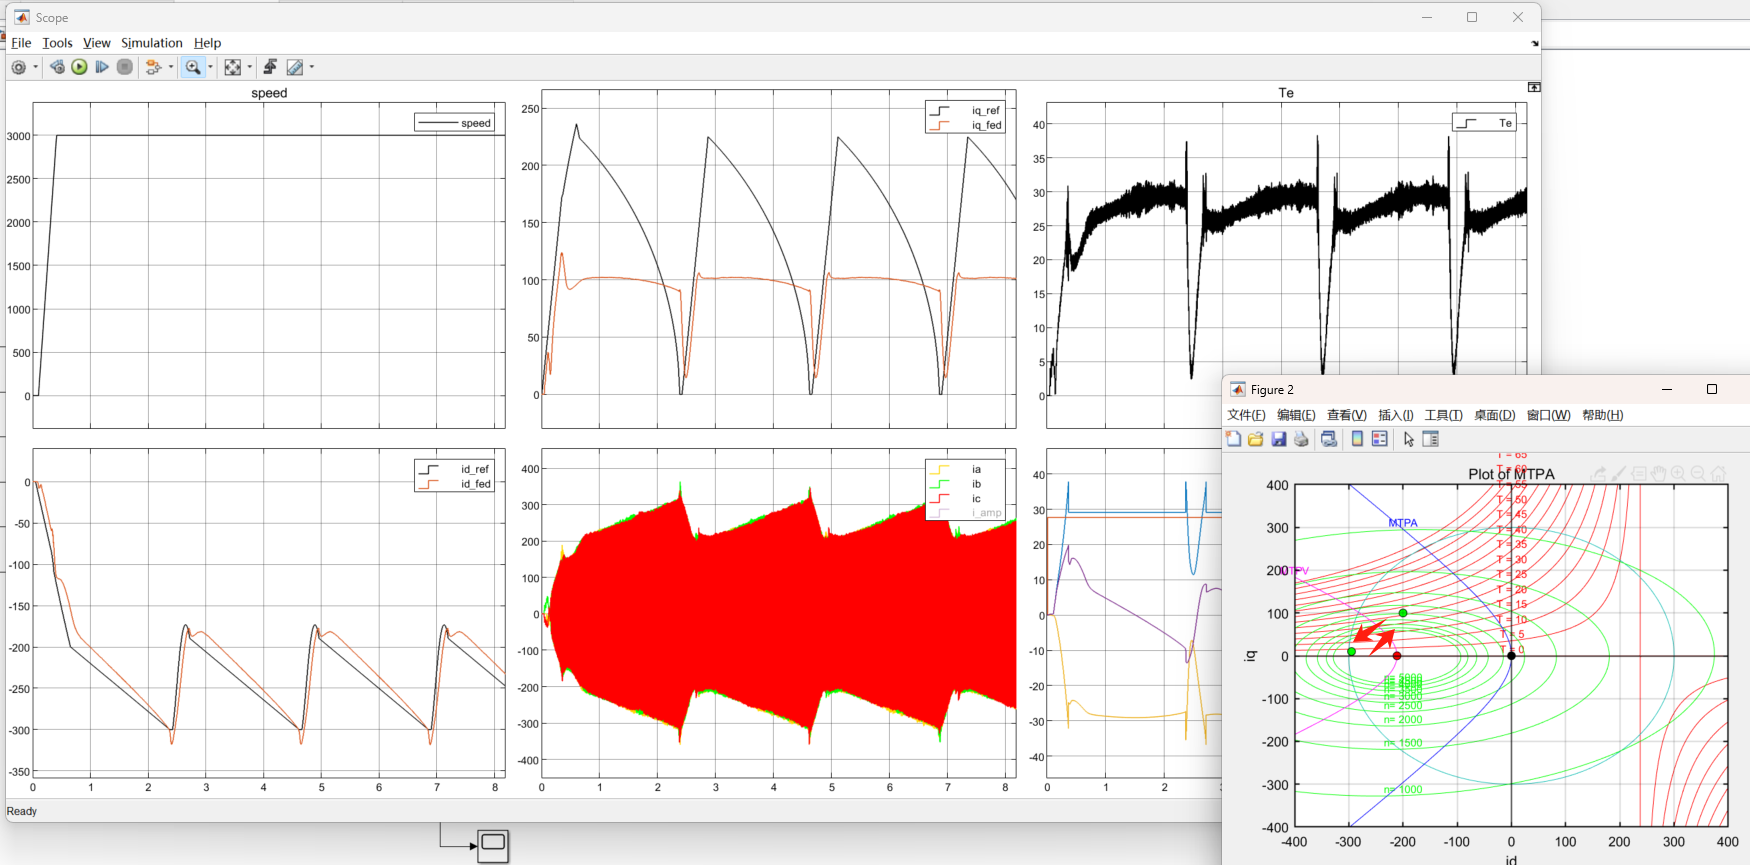The image size is (1750, 865).
Task: Click the scope block below the Scope window
Action: pos(493,846)
